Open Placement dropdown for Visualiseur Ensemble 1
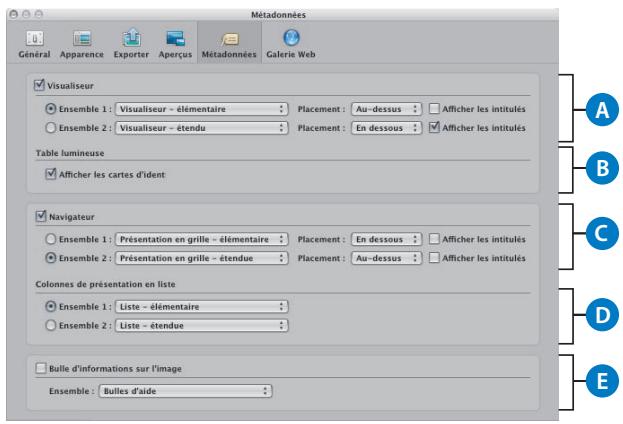Image resolution: width=623 pixels, height=424 pixels. coord(386,109)
